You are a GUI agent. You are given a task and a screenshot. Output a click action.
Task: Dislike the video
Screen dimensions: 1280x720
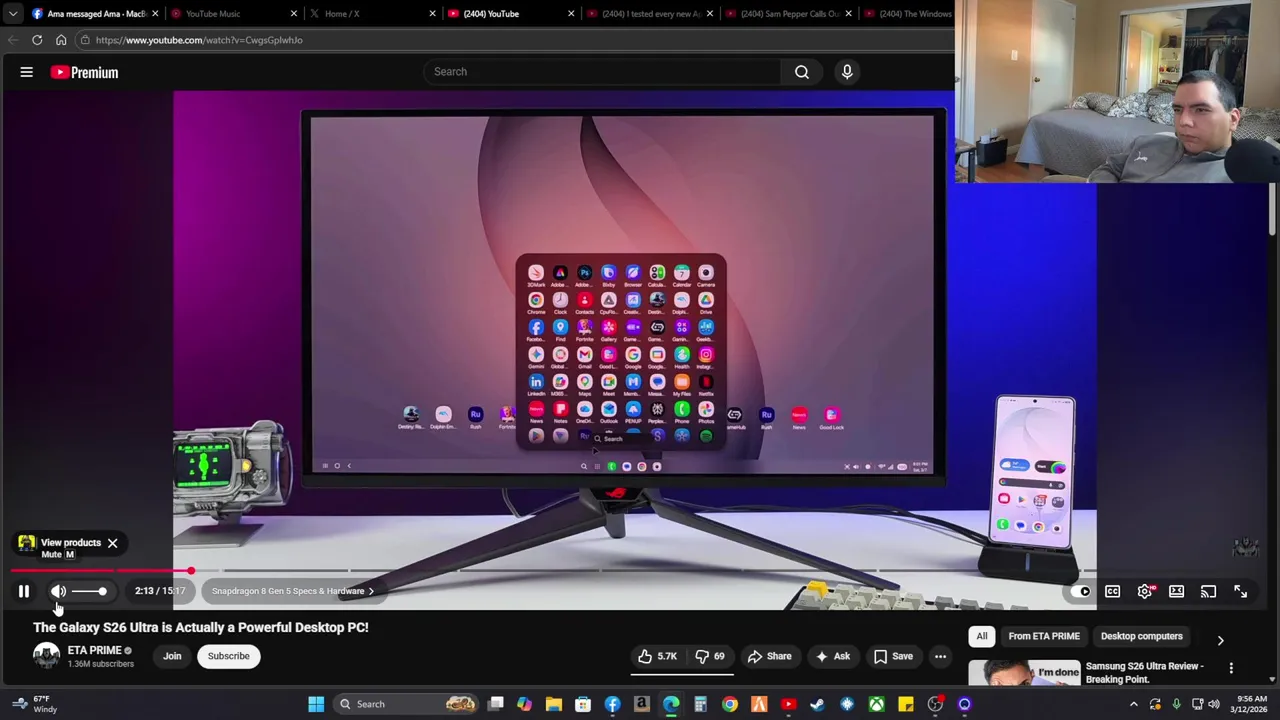[710, 656]
